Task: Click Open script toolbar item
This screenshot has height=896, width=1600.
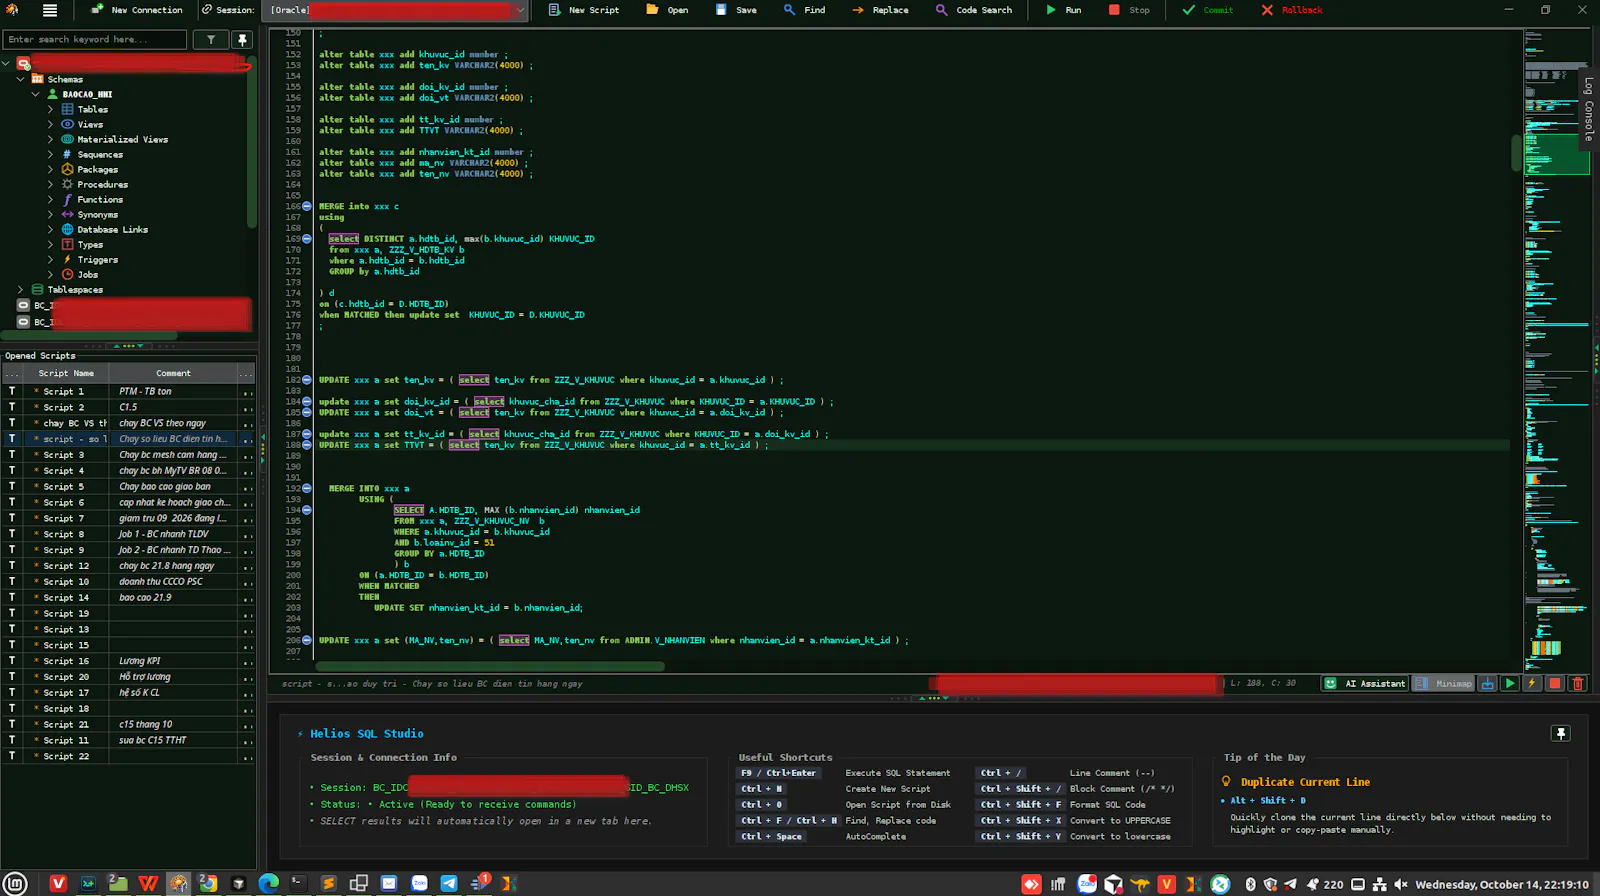Action: (667, 10)
